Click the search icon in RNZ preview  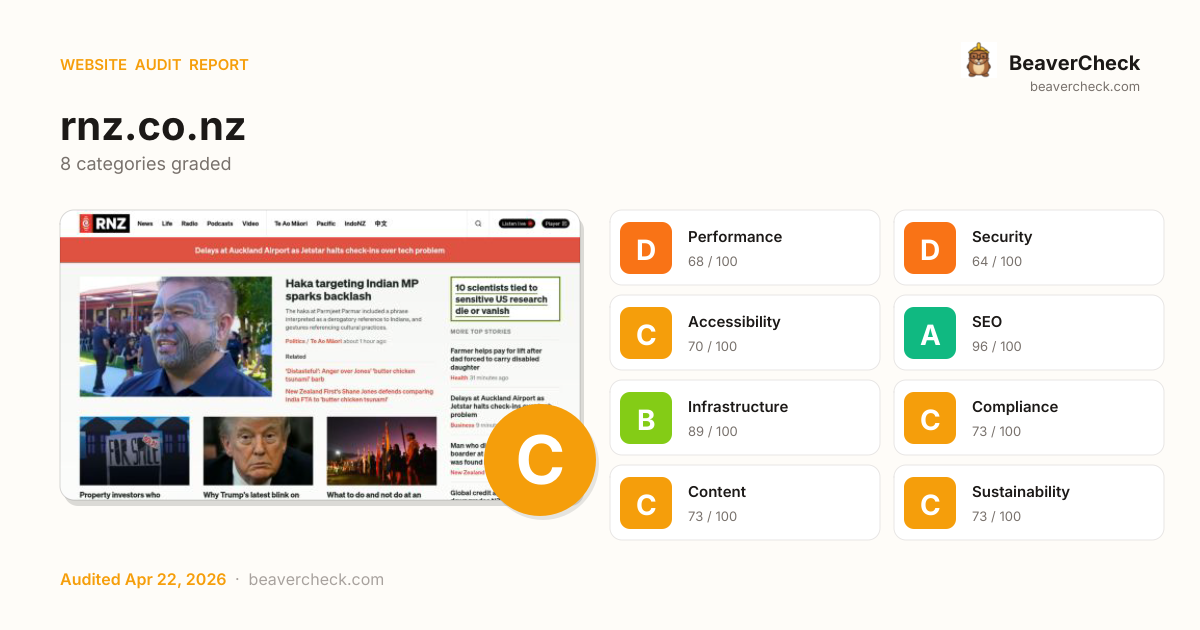[478, 224]
